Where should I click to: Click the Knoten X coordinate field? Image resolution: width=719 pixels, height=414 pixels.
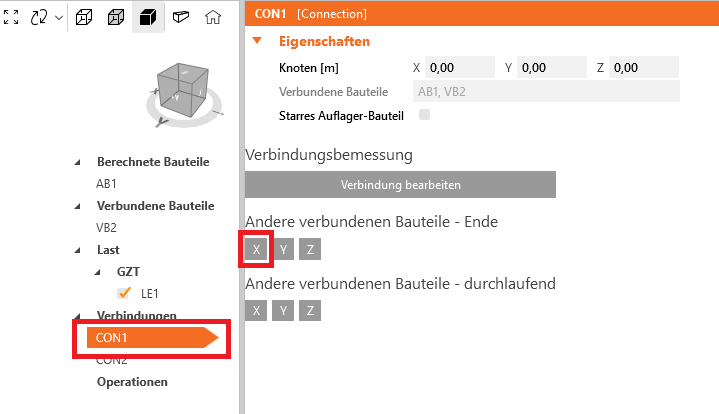pos(460,67)
